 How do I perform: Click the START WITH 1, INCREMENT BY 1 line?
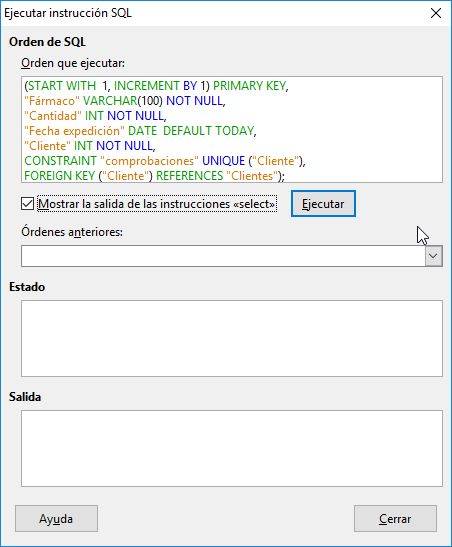click(156, 86)
